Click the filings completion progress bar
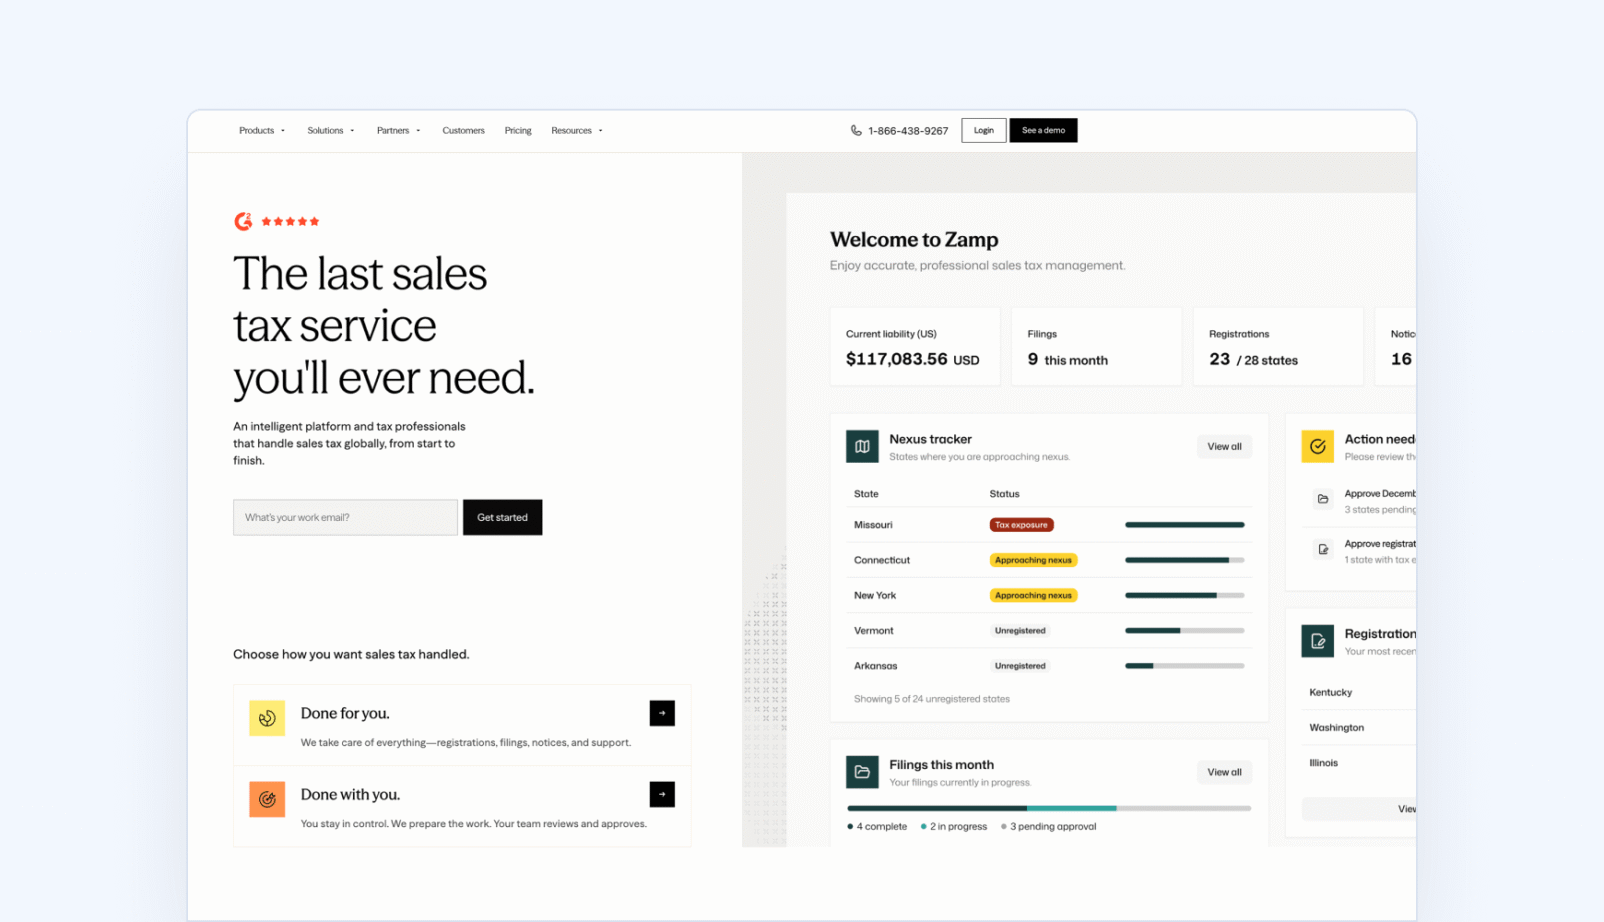The height and width of the screenshot is (922, 1604). click(1049, 808)
